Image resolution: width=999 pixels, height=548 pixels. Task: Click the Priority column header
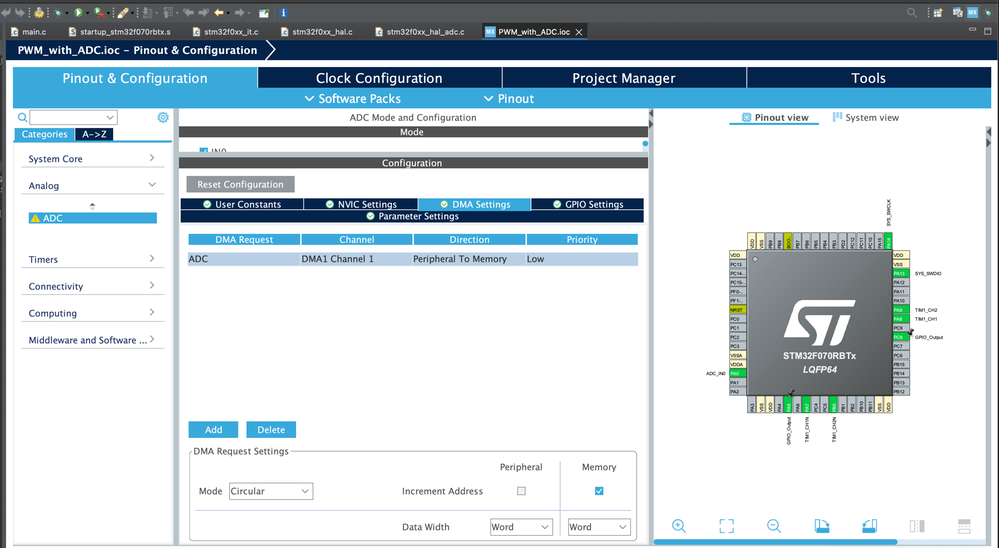582,240
